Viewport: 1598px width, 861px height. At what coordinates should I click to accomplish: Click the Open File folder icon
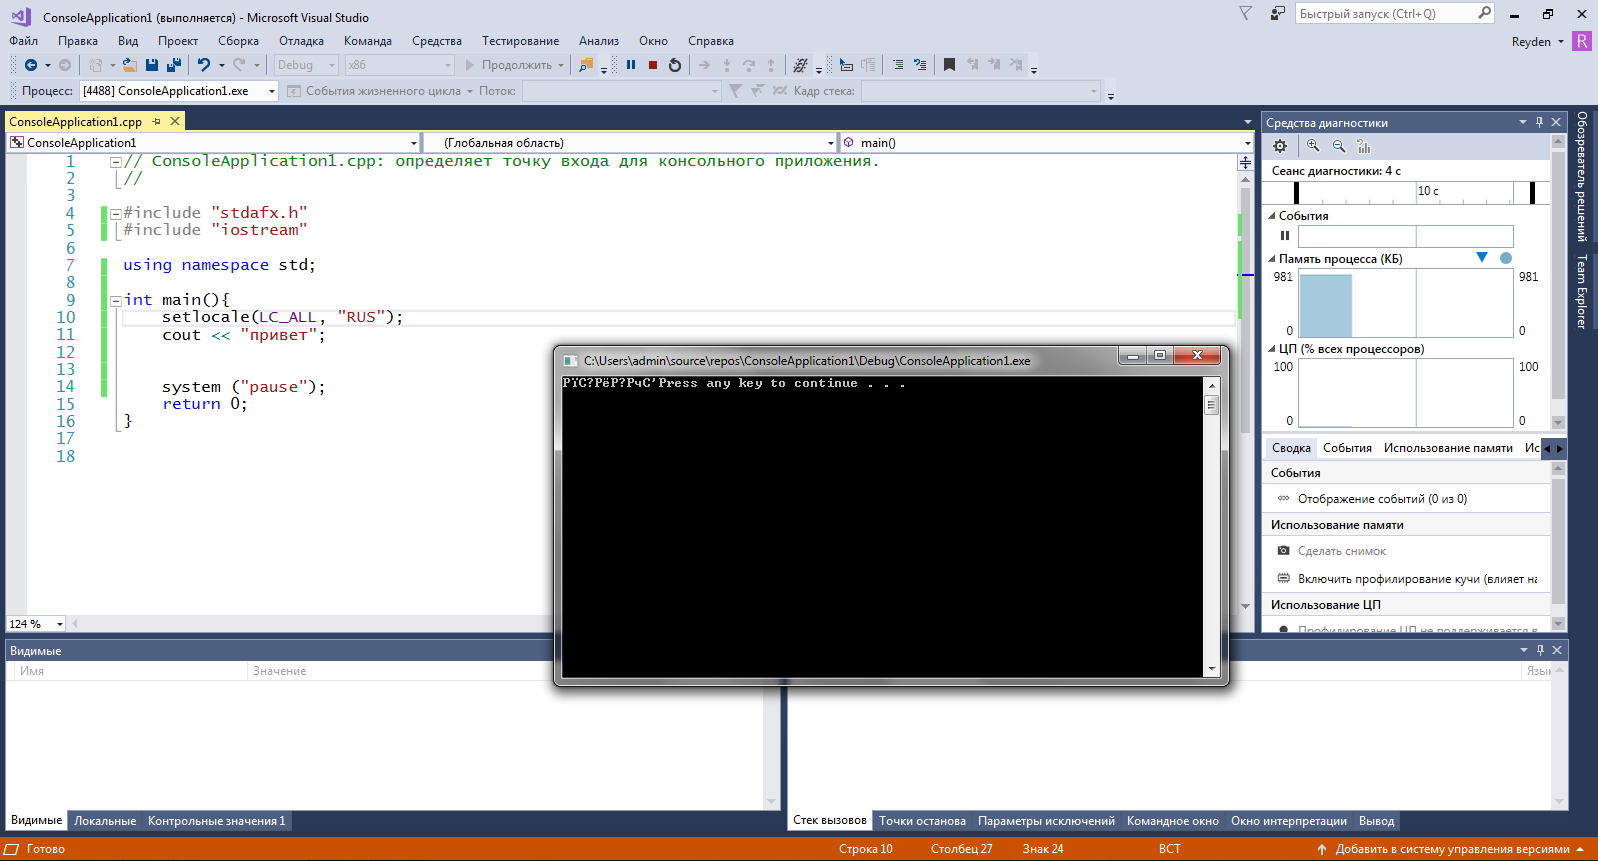[130, 65]
